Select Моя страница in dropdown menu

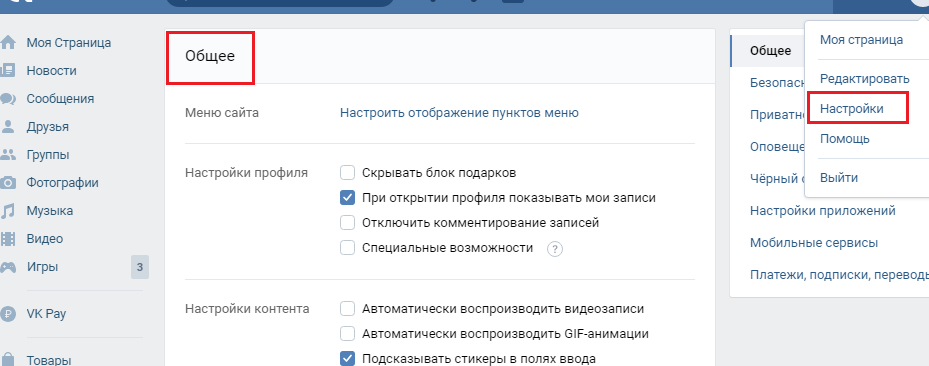coord(861,40)
